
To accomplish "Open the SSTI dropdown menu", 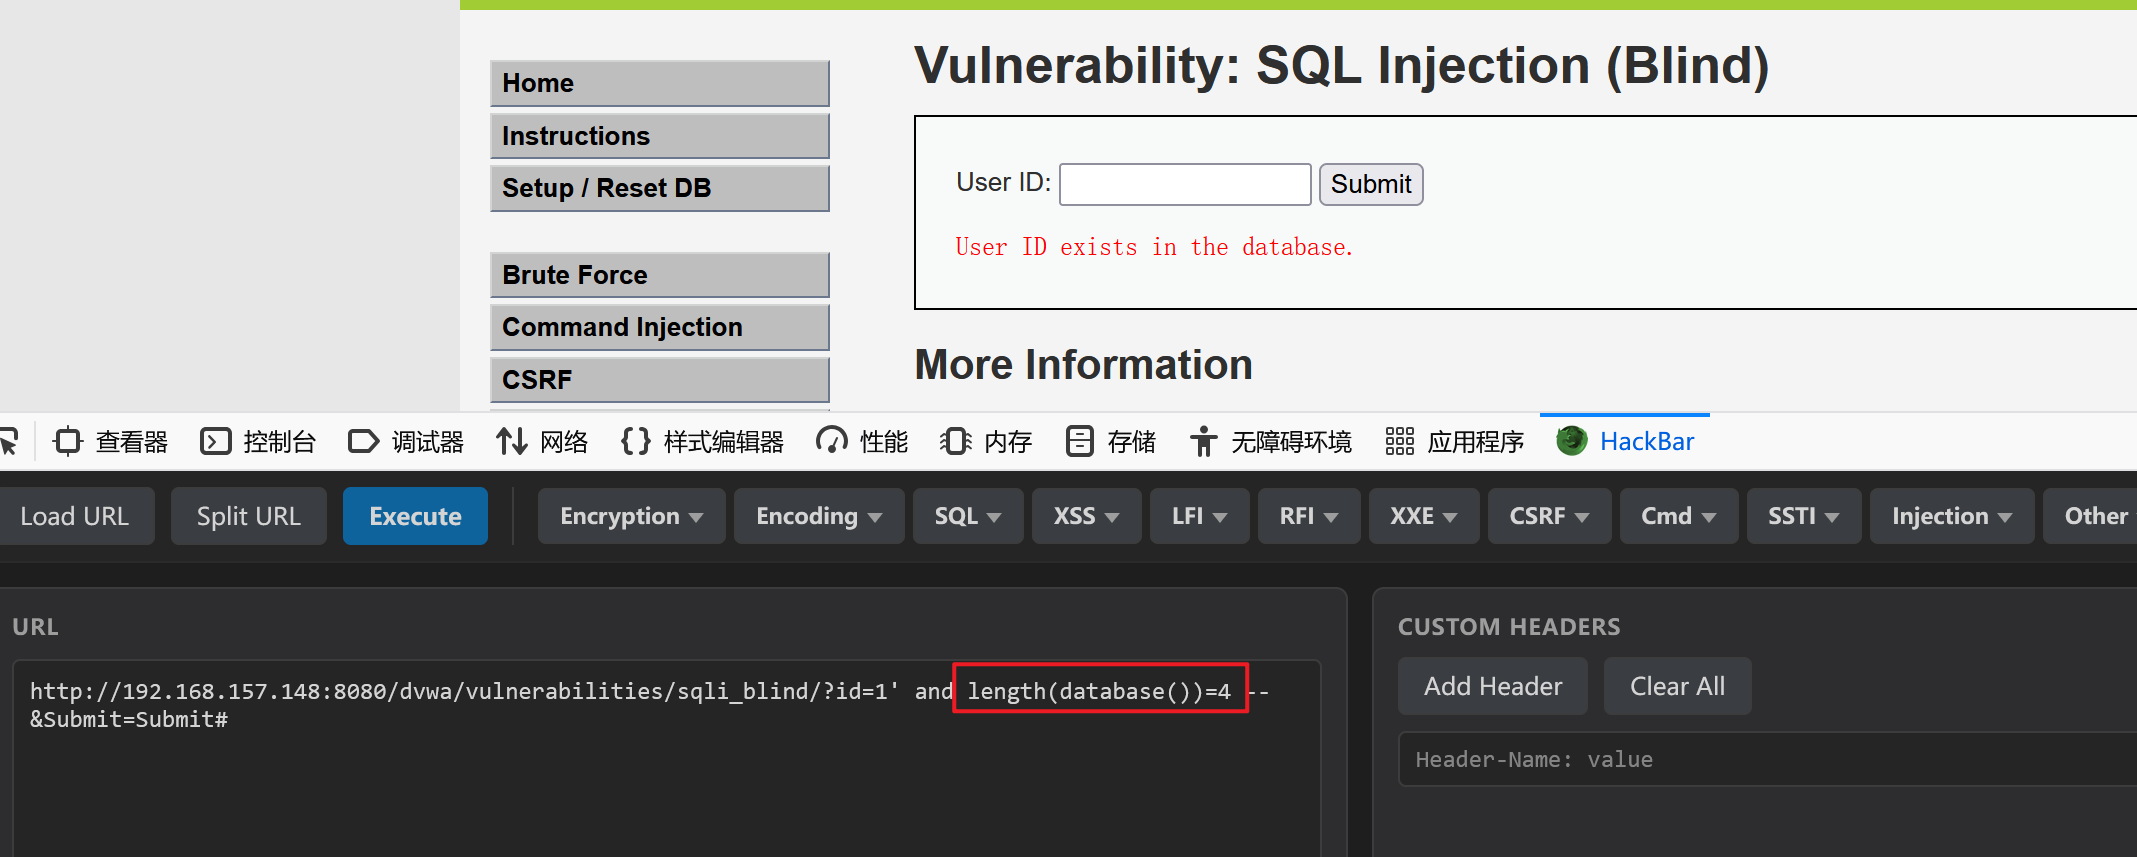I will [1803, 516].
